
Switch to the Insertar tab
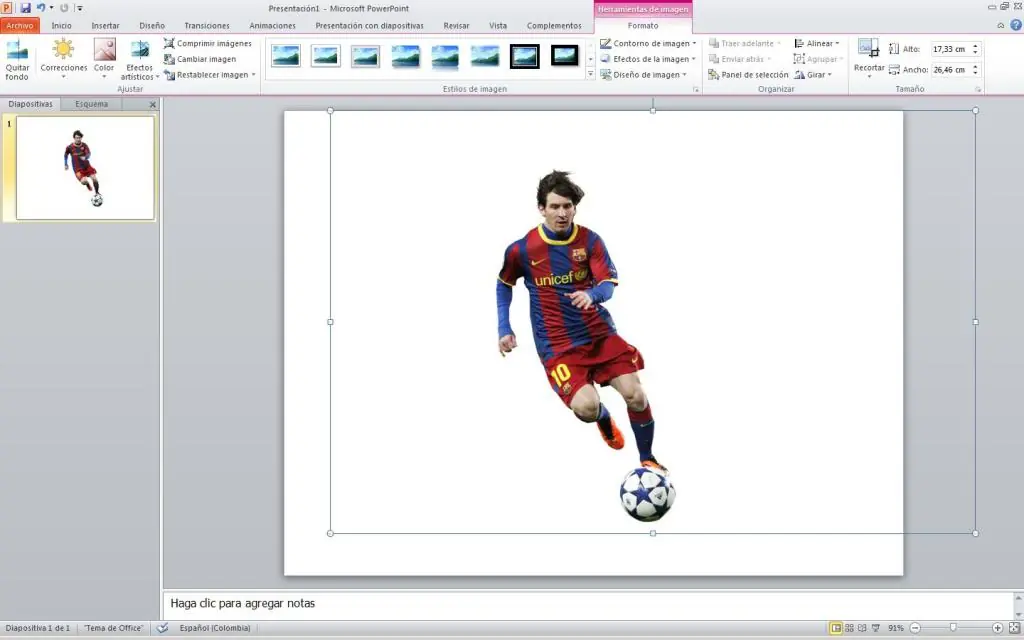[x=105, y=25]
